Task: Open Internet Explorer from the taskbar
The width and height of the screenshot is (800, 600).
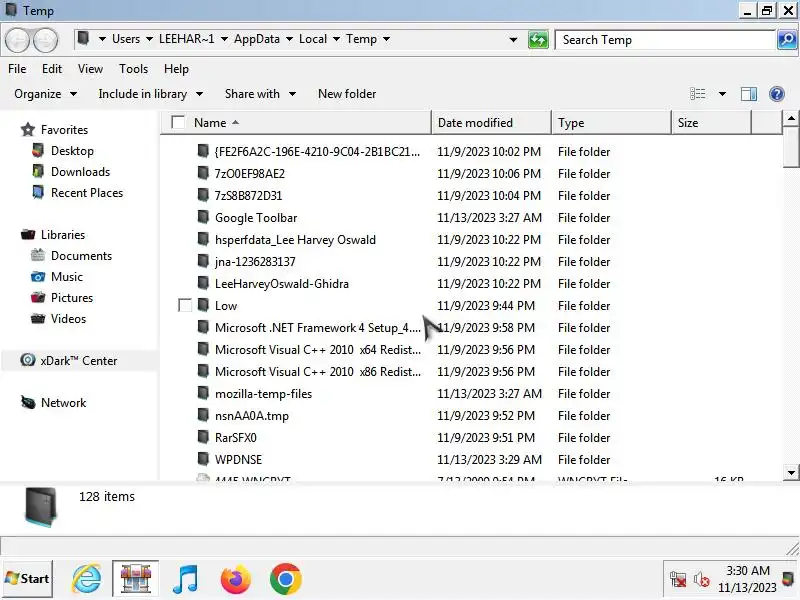Action: (86, 579)
